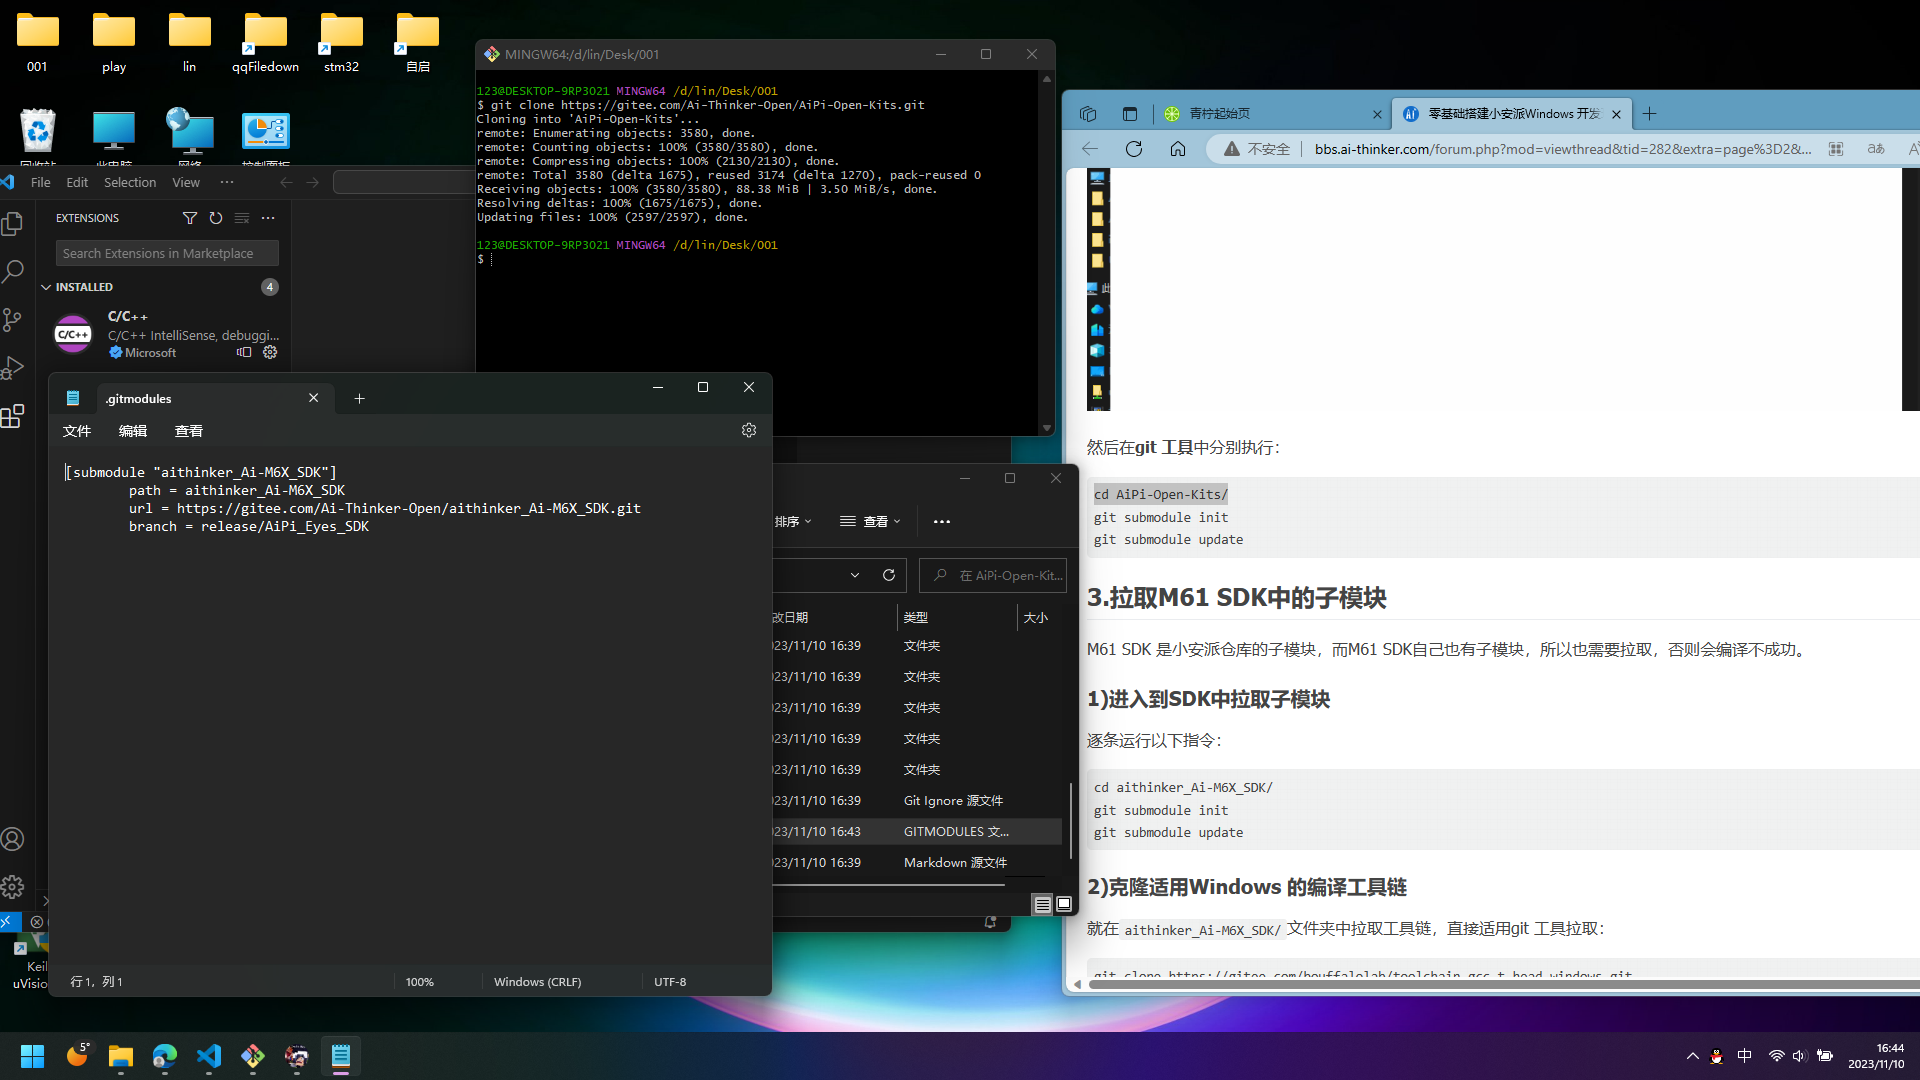This screenshot has width=1920, height=1080.
Task: Open Windows Start menu
Action: click(32, 1056)
